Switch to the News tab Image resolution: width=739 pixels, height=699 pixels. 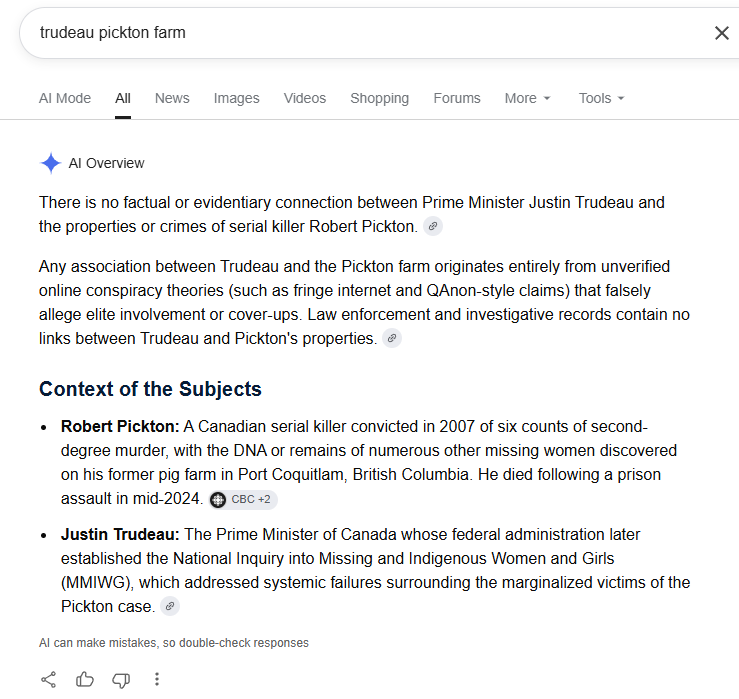point(172,98)
